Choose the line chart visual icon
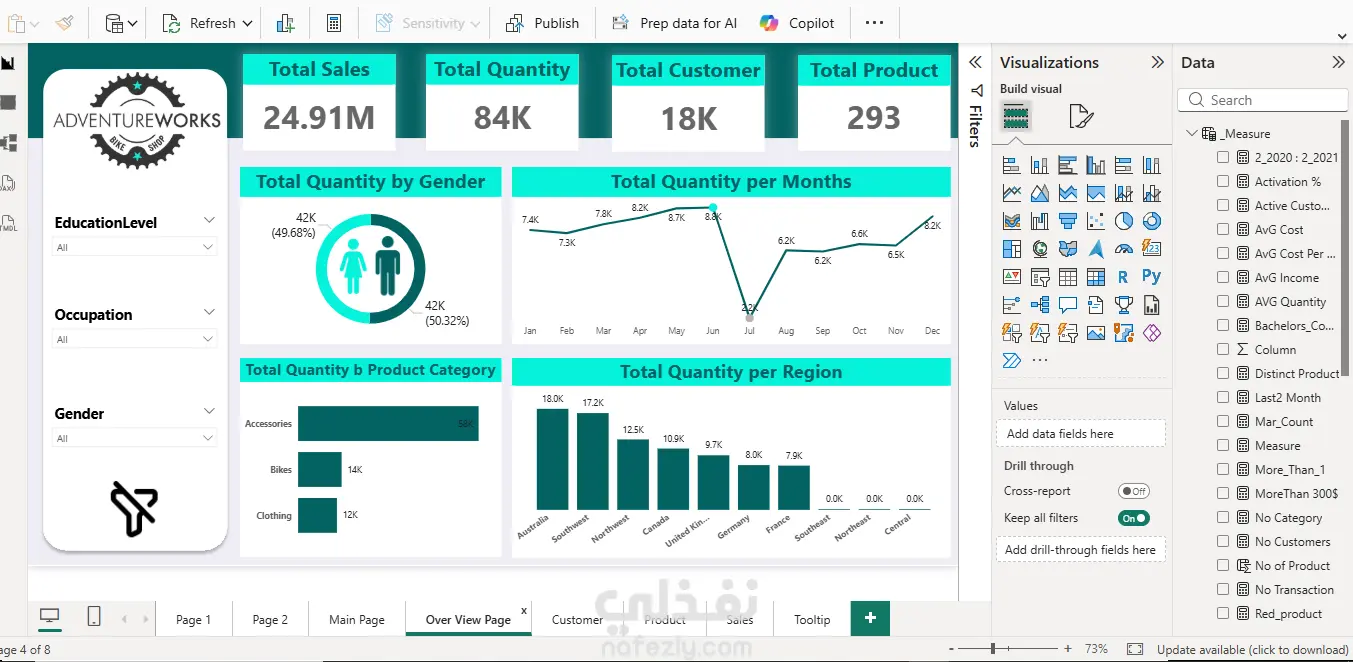 [1011, 194]
